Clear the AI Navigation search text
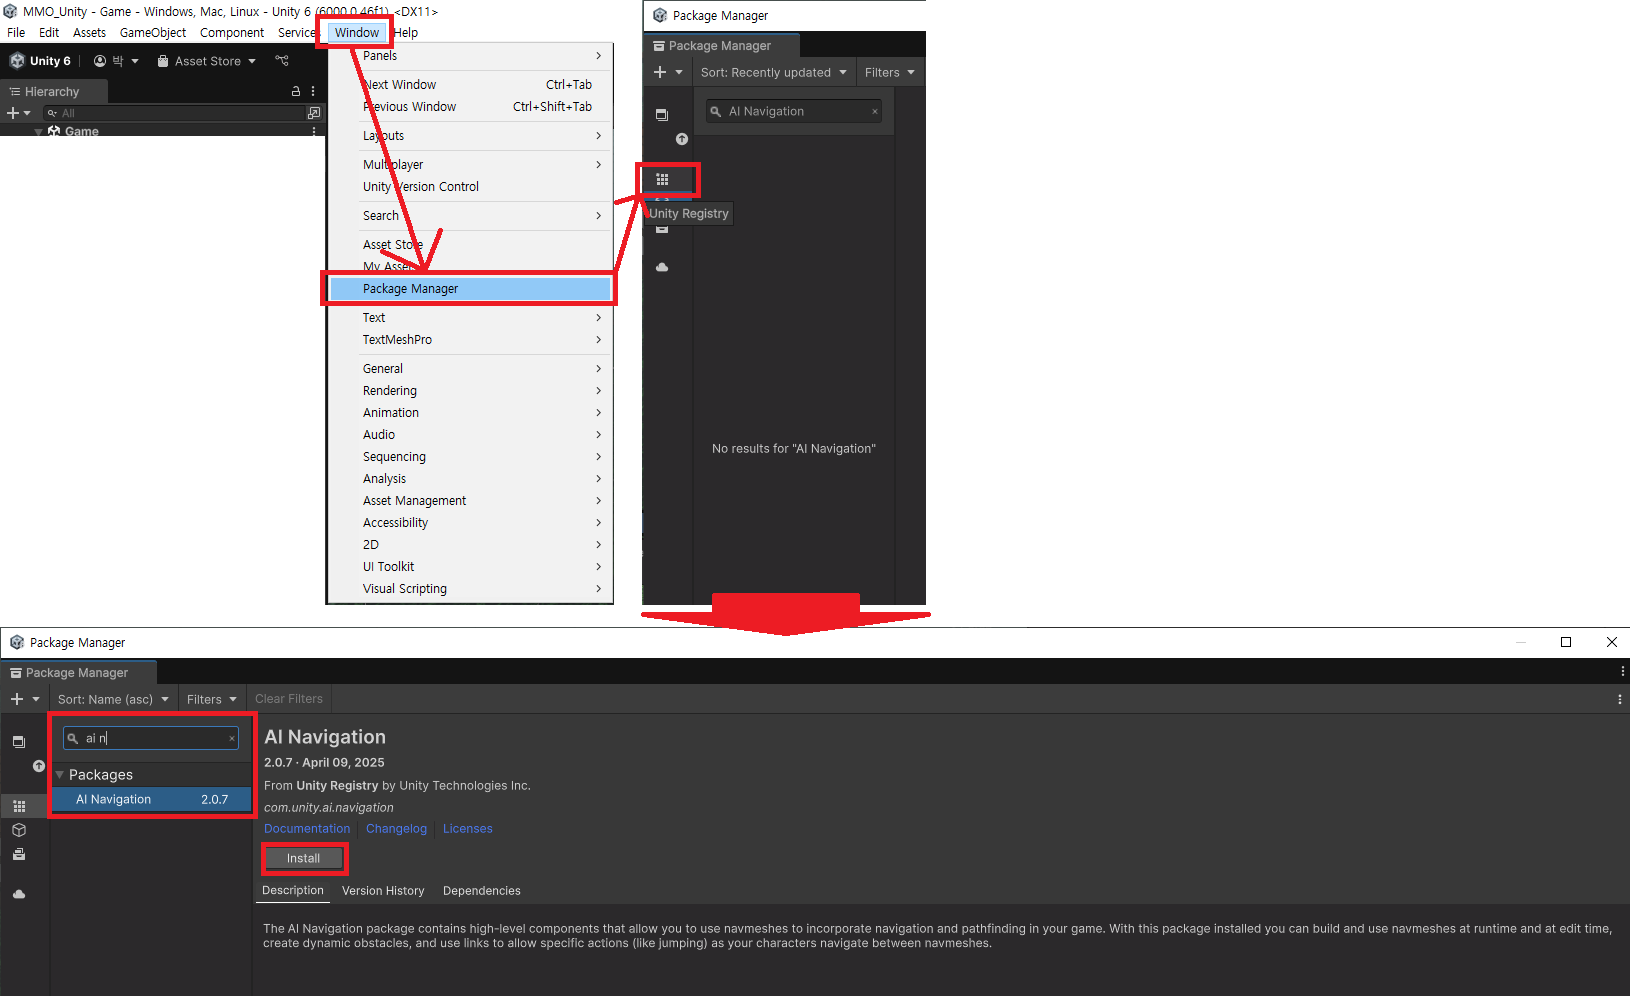The height and width of the screenshot is (996, 1630). pos(875,112)
